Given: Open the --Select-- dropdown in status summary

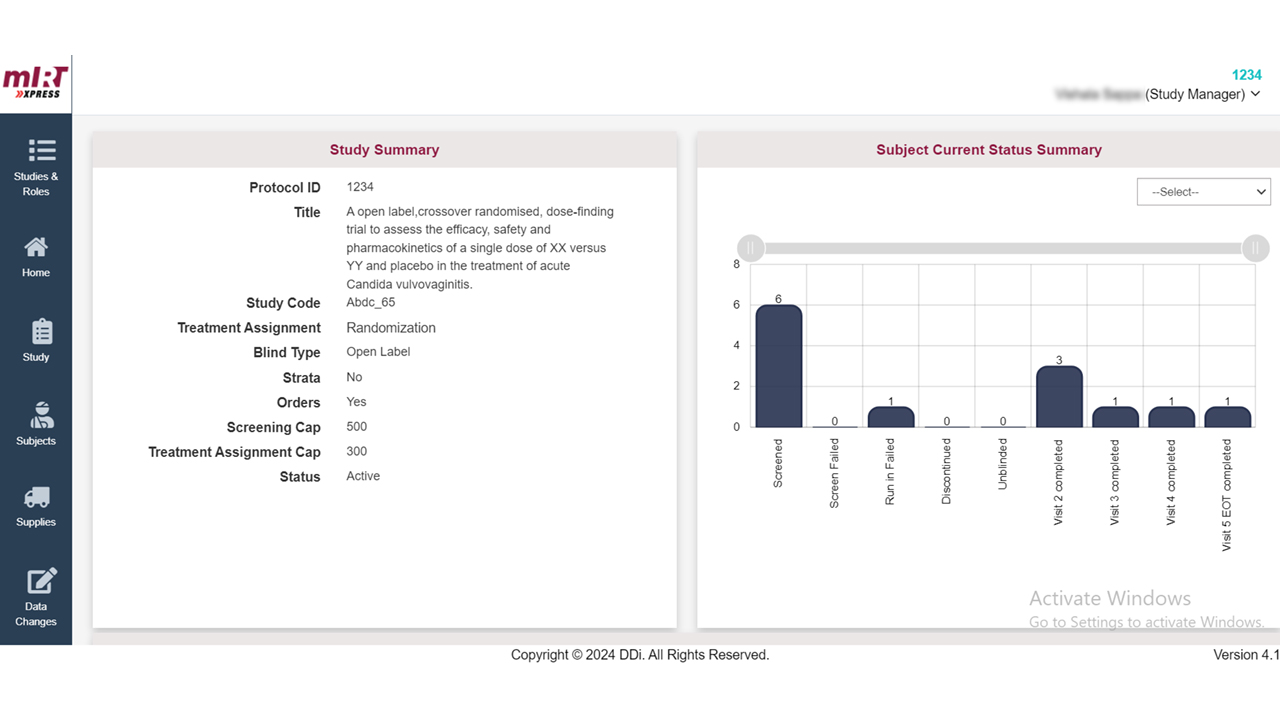Looking at the screenshot, I should click(x=1203, y=192).
